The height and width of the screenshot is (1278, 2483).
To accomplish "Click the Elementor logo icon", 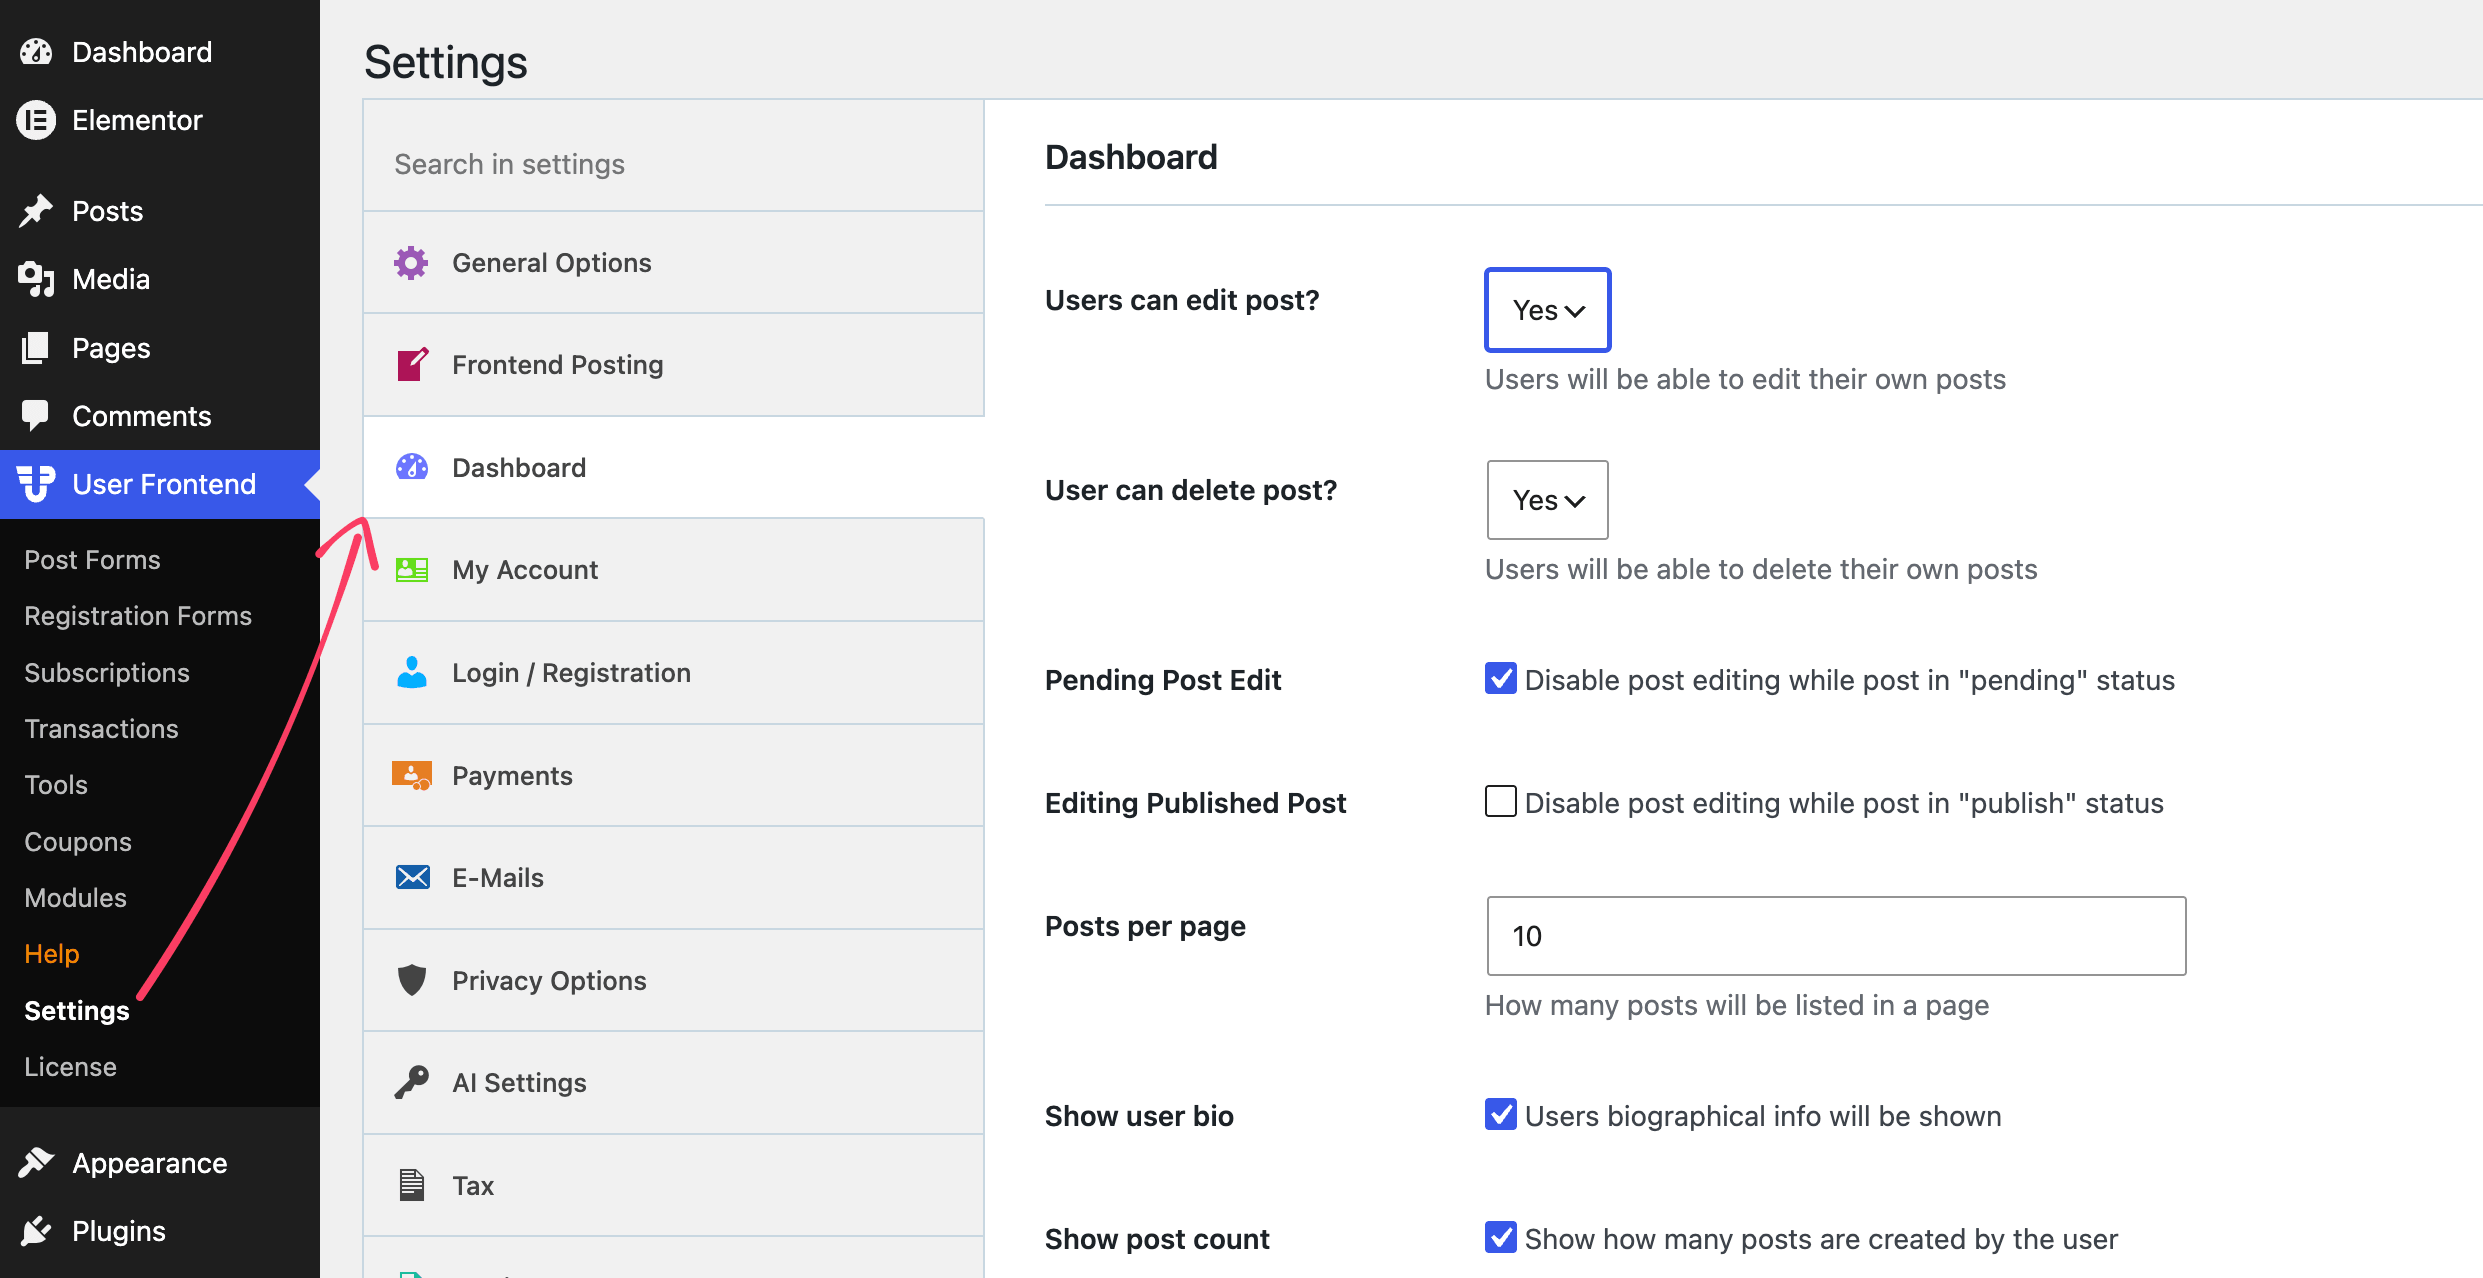I will click(x=36, y=120).
